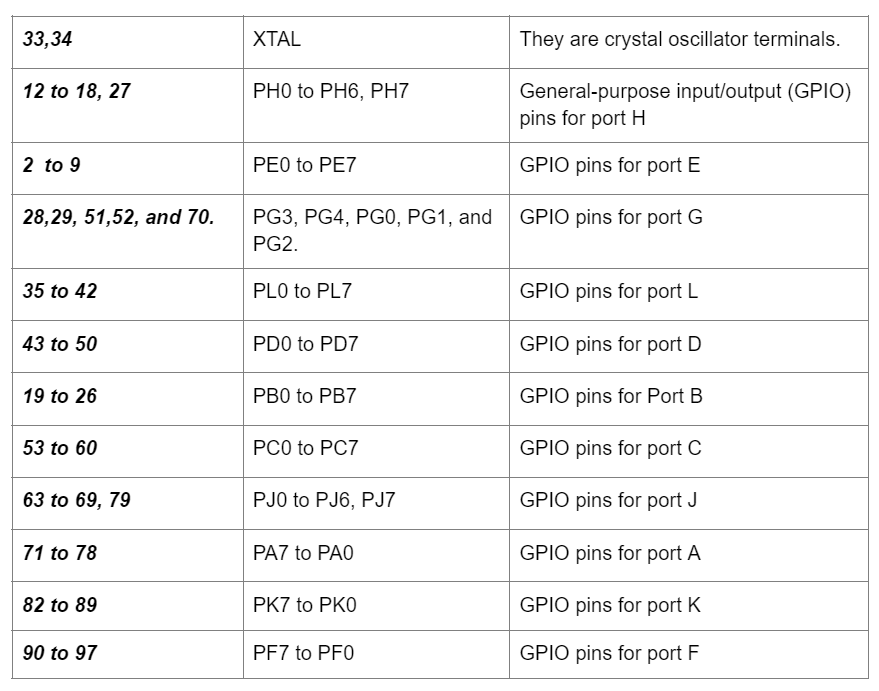The image size is (879, 691).
Task: Click the 'PH0 to PH6, PH7' cell
Action: click(x=376, y=105)
